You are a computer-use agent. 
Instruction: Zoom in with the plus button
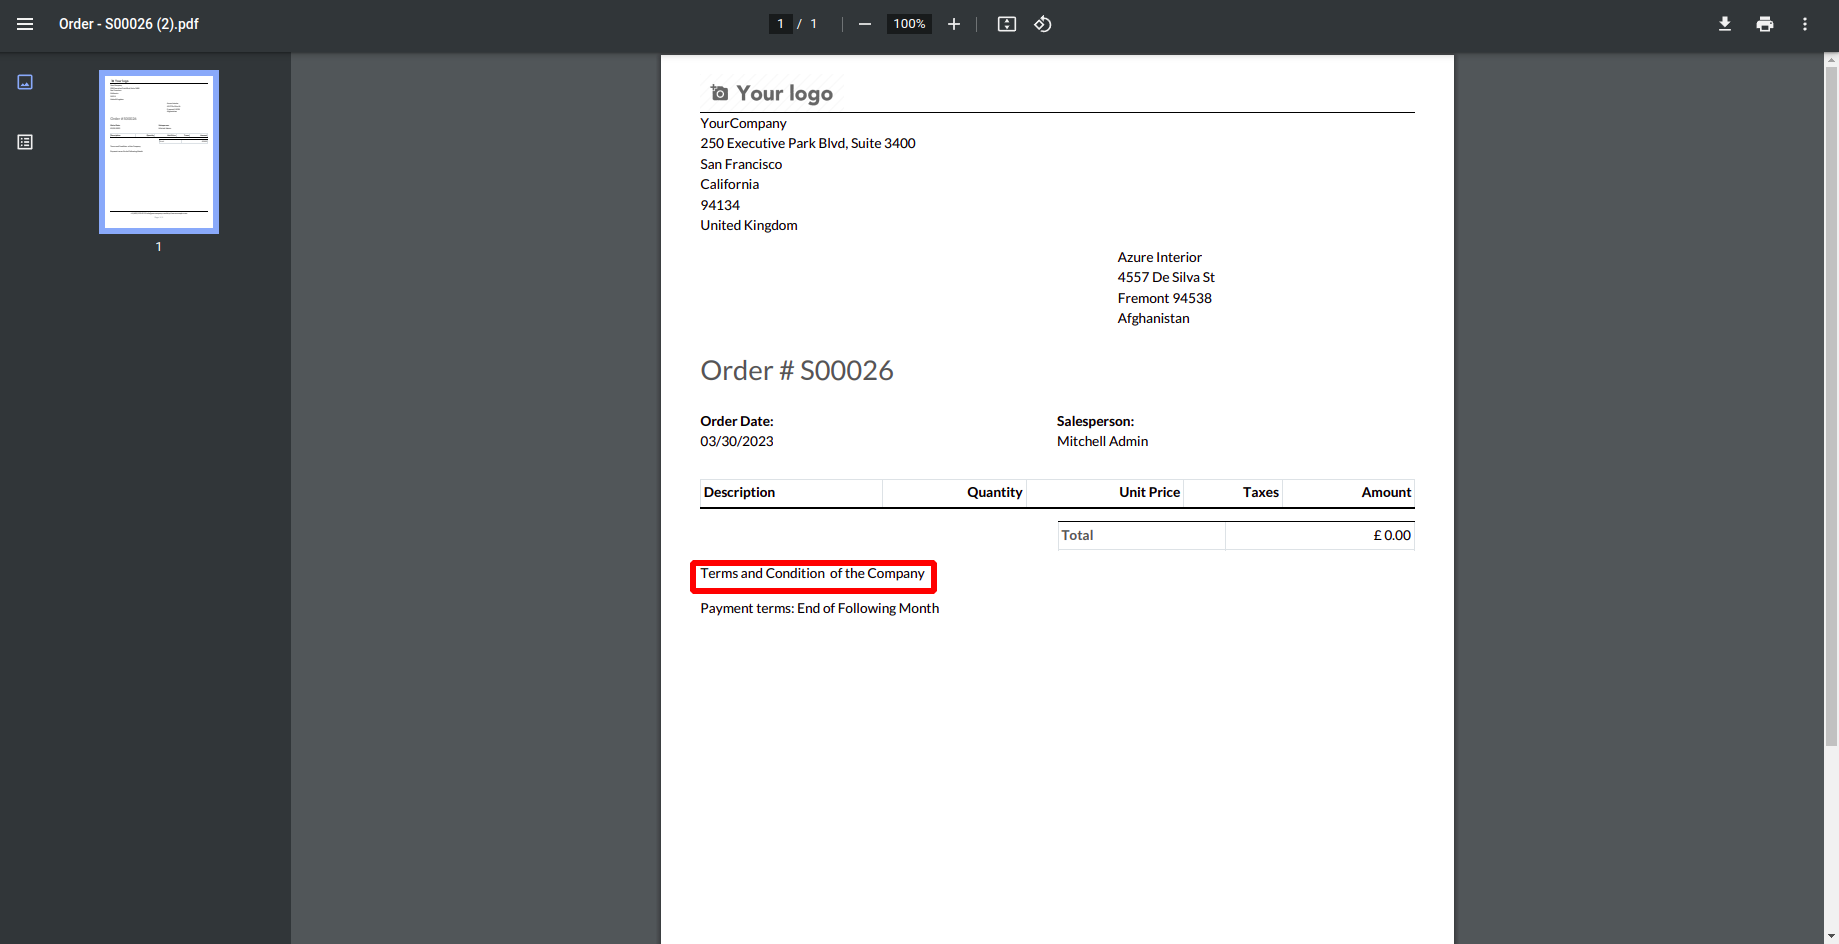click(x=954, y=24)
